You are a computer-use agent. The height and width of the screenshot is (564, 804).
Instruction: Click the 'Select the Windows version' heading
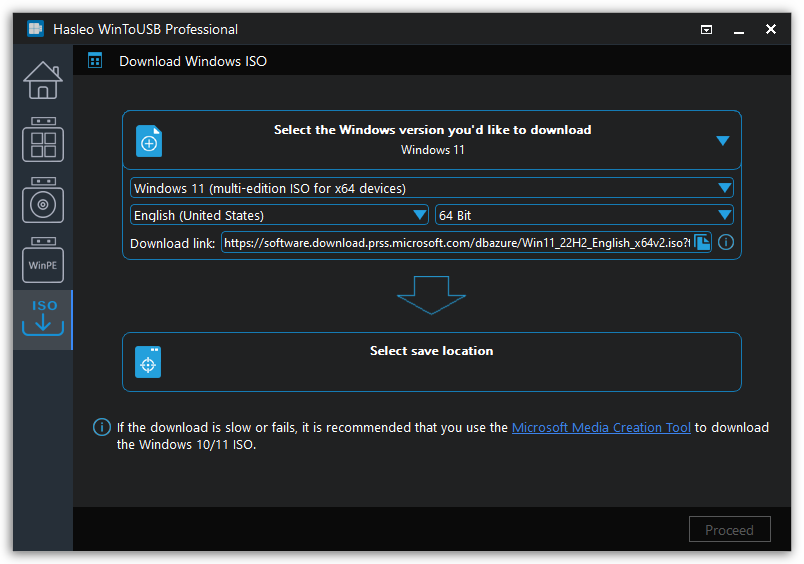pos(432,130)
